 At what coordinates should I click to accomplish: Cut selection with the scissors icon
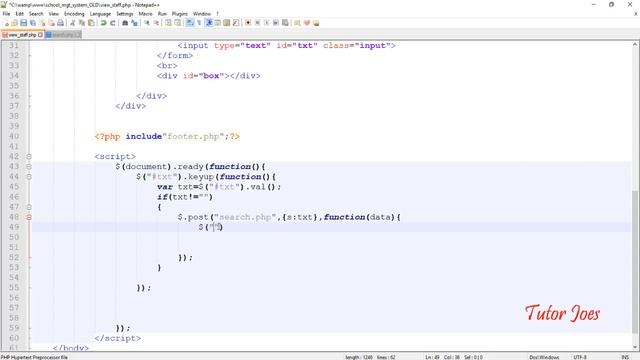click(x=73, y=23)
